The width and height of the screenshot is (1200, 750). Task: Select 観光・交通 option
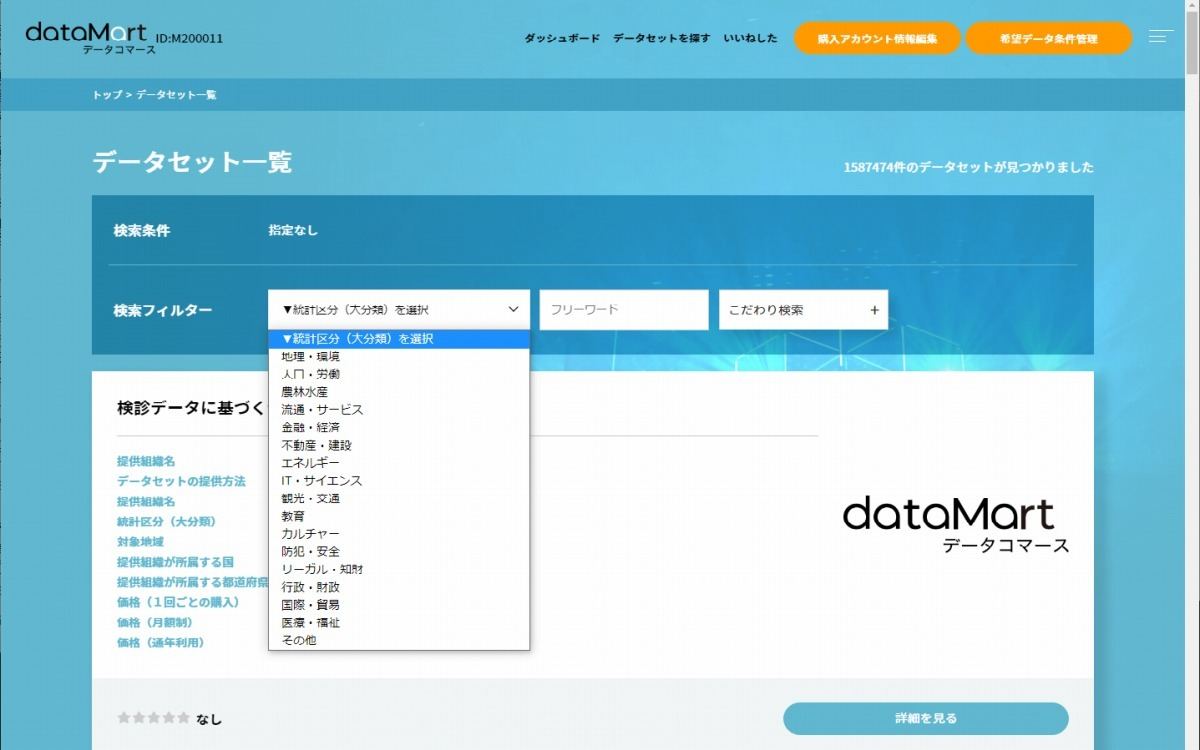click(x=399, y=498)
